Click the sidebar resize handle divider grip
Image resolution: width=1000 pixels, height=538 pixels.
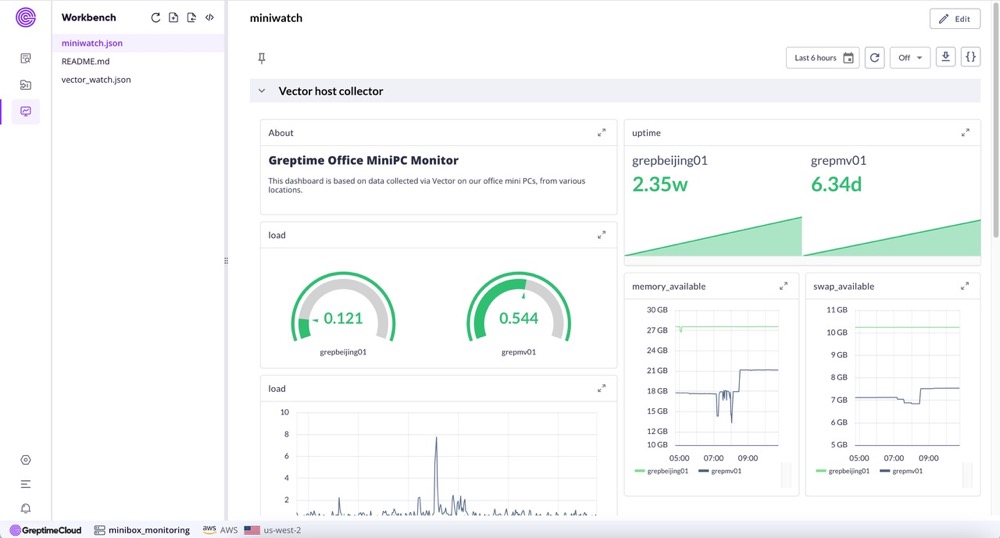(x=226, y=261)
